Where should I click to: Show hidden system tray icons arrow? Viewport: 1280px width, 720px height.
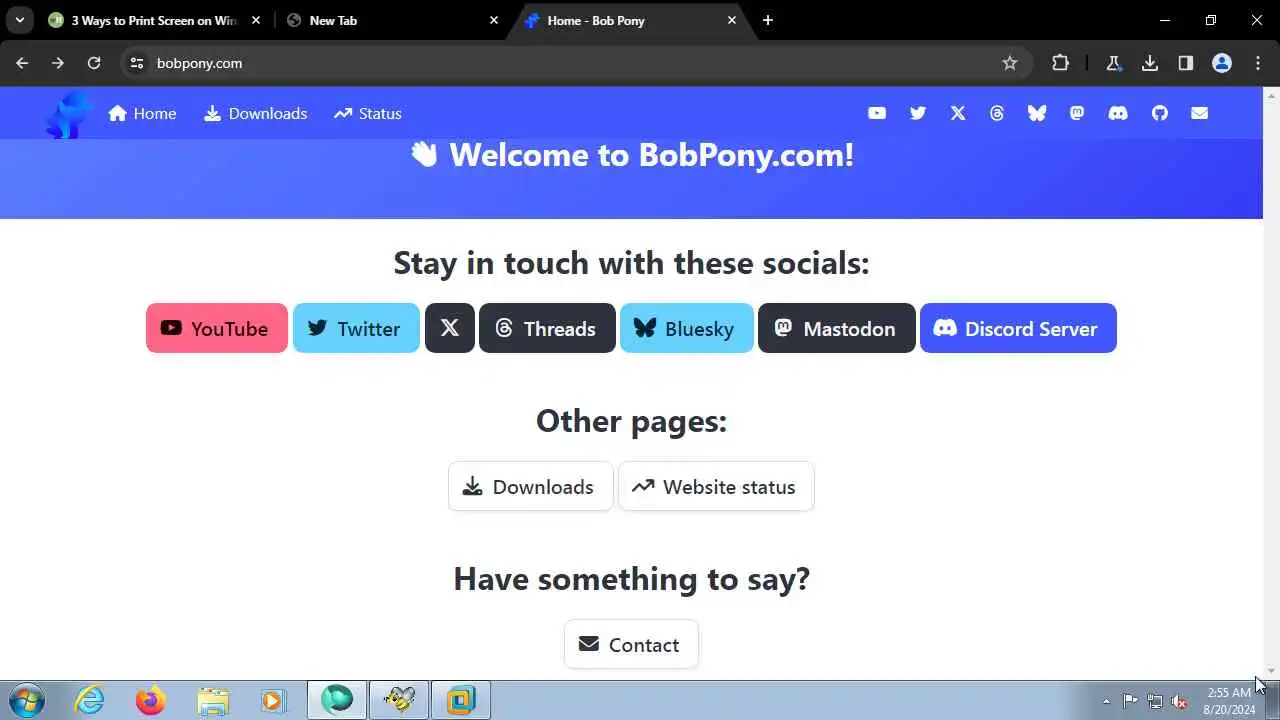click(x=1106, y=701)
